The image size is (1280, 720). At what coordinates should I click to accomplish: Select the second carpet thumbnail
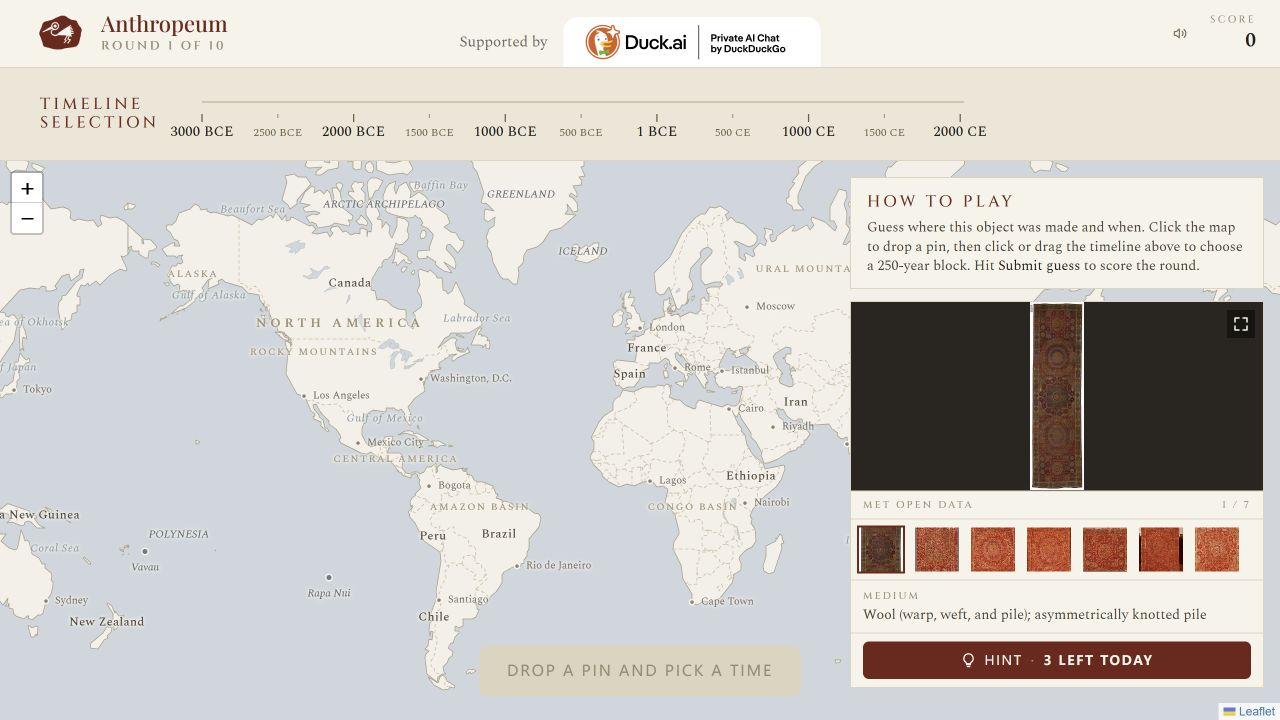click(937, 550)
